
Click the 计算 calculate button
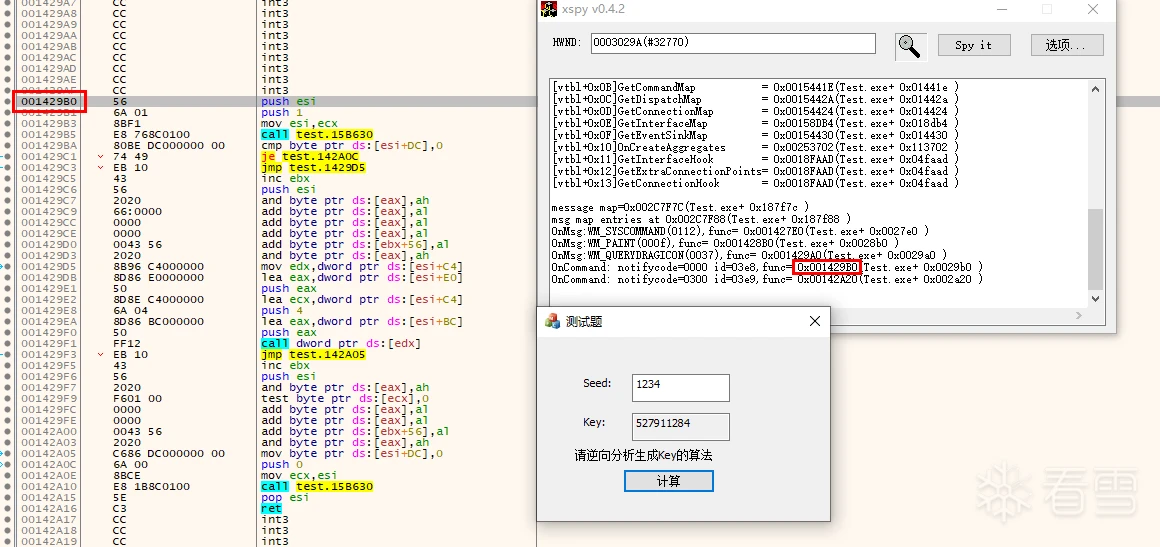point(668,481)
